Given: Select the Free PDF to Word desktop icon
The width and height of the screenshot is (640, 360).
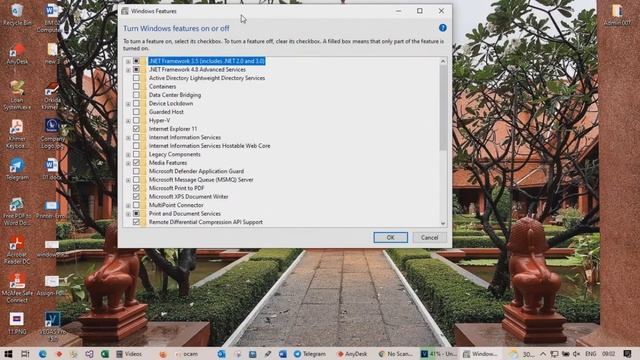Looking at the screenshot, I should click(17, 212).
